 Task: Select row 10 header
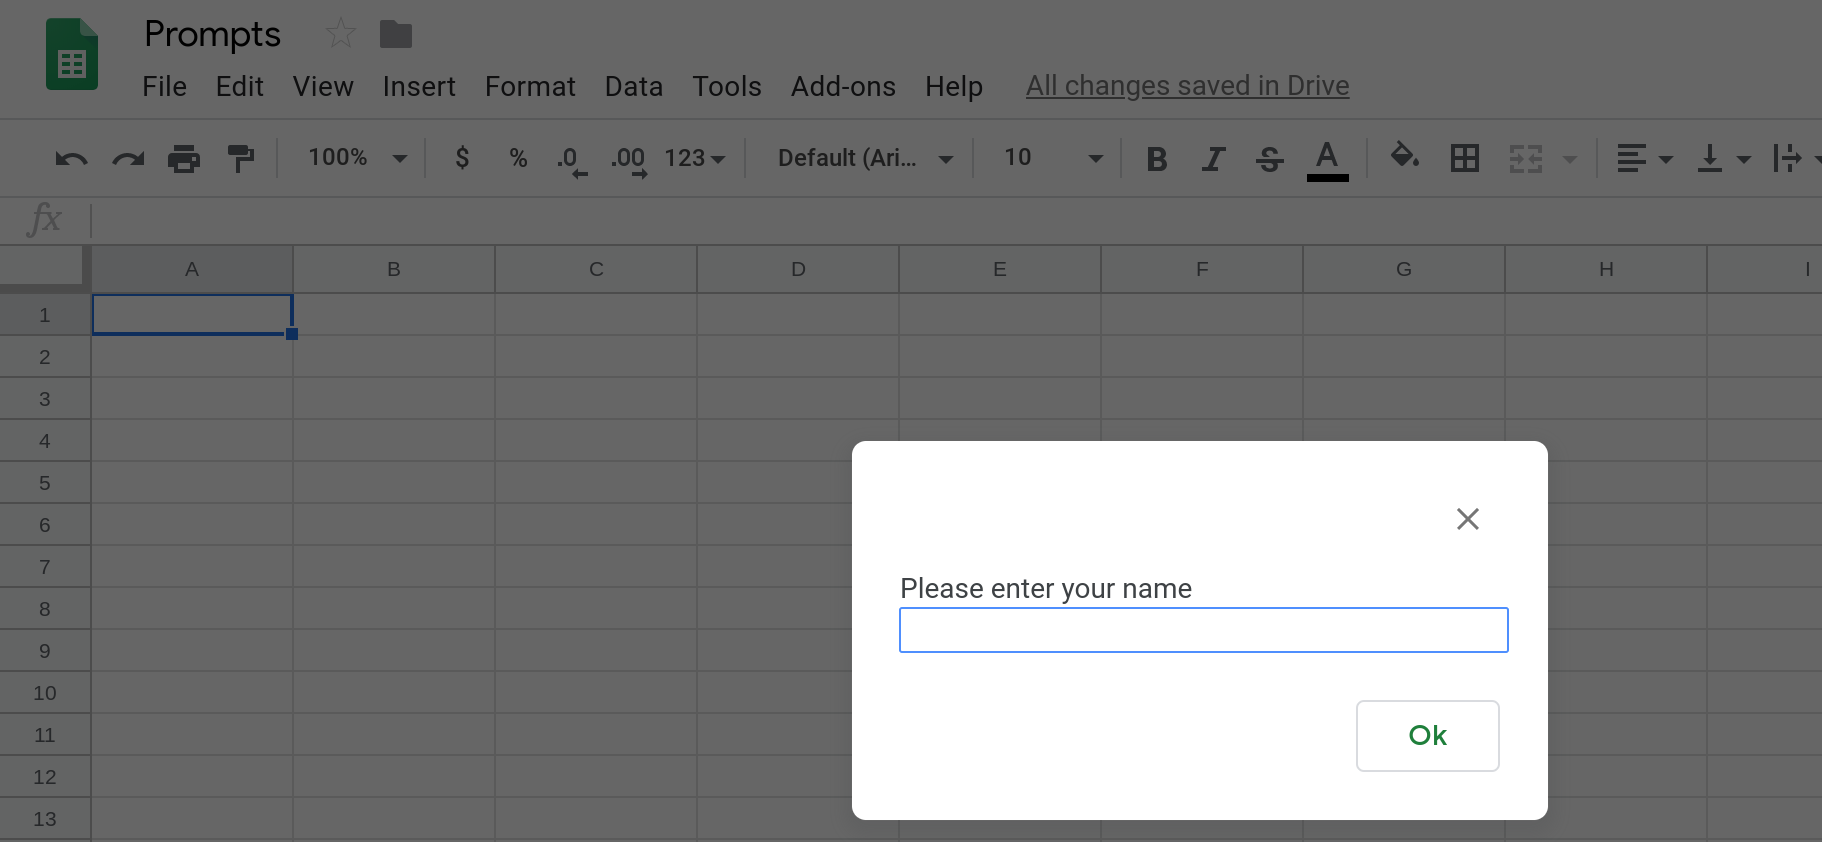pos(45,693)
